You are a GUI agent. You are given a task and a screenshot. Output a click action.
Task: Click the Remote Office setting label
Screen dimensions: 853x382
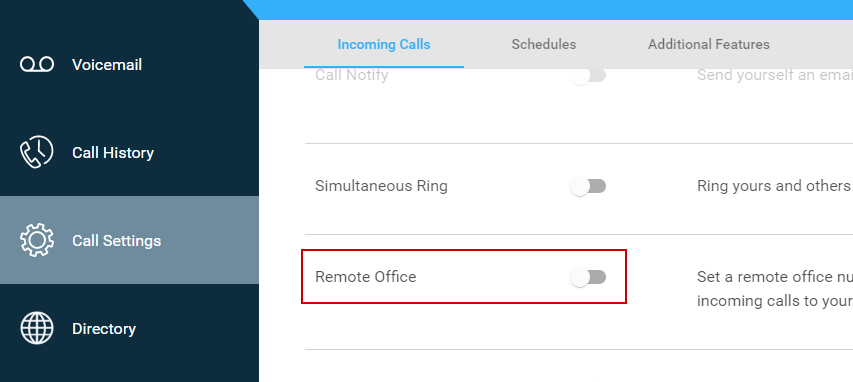click(x=366, y=276)
